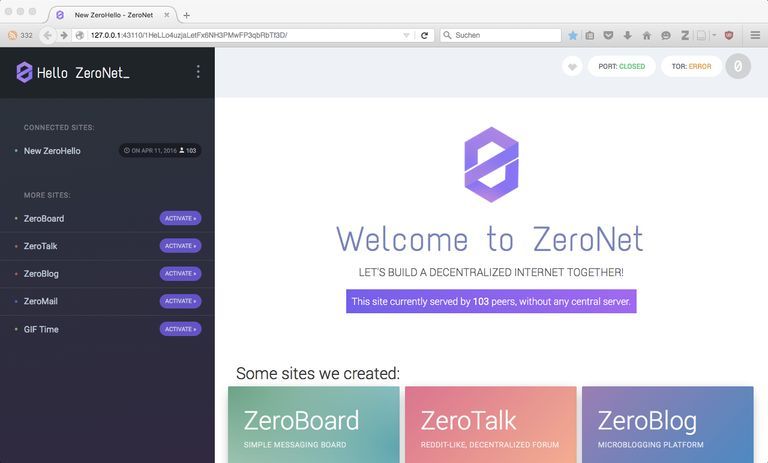Open ZeroBlog in the sidebar list
Image resolution: width=768 pixels, height=463 pixels.
41,273
